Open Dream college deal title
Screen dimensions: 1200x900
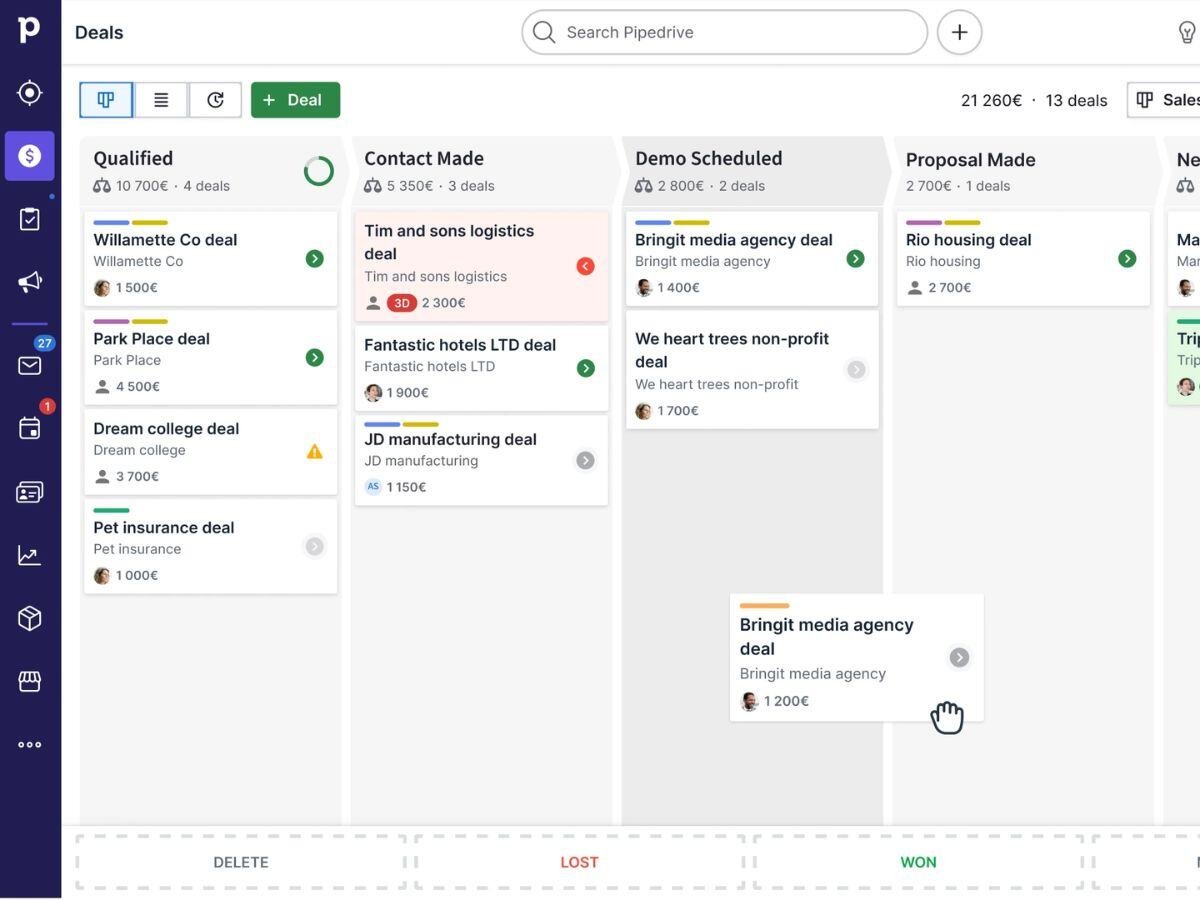coord(166,429)
